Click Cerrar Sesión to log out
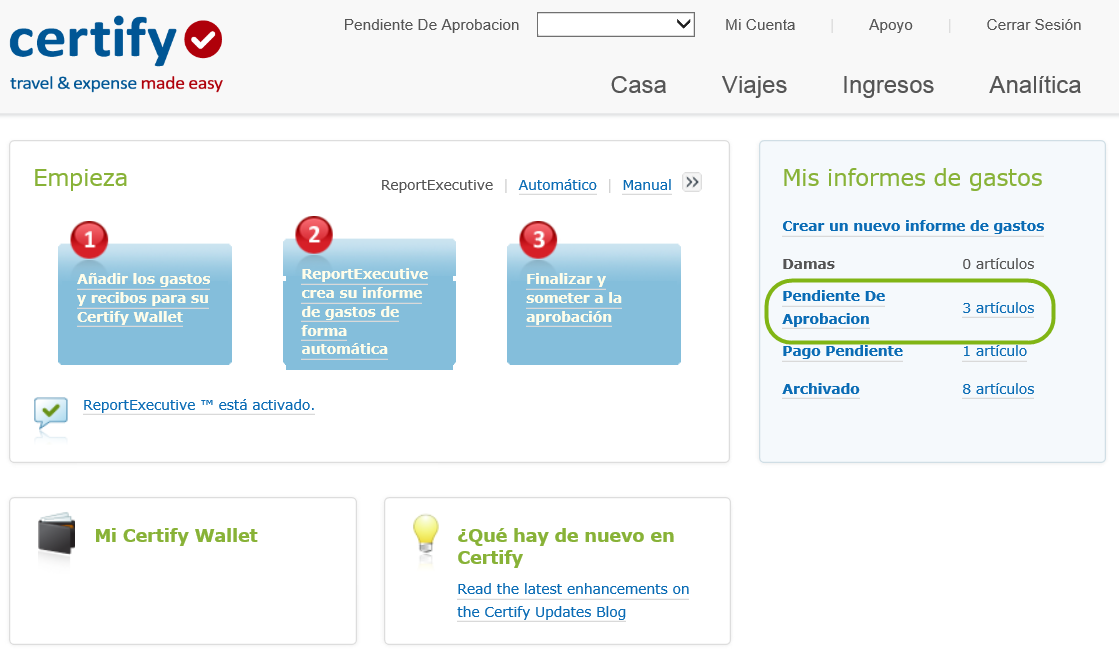Image resolution: width=1119 pixels, height=656 pixels. (1033, 25)
